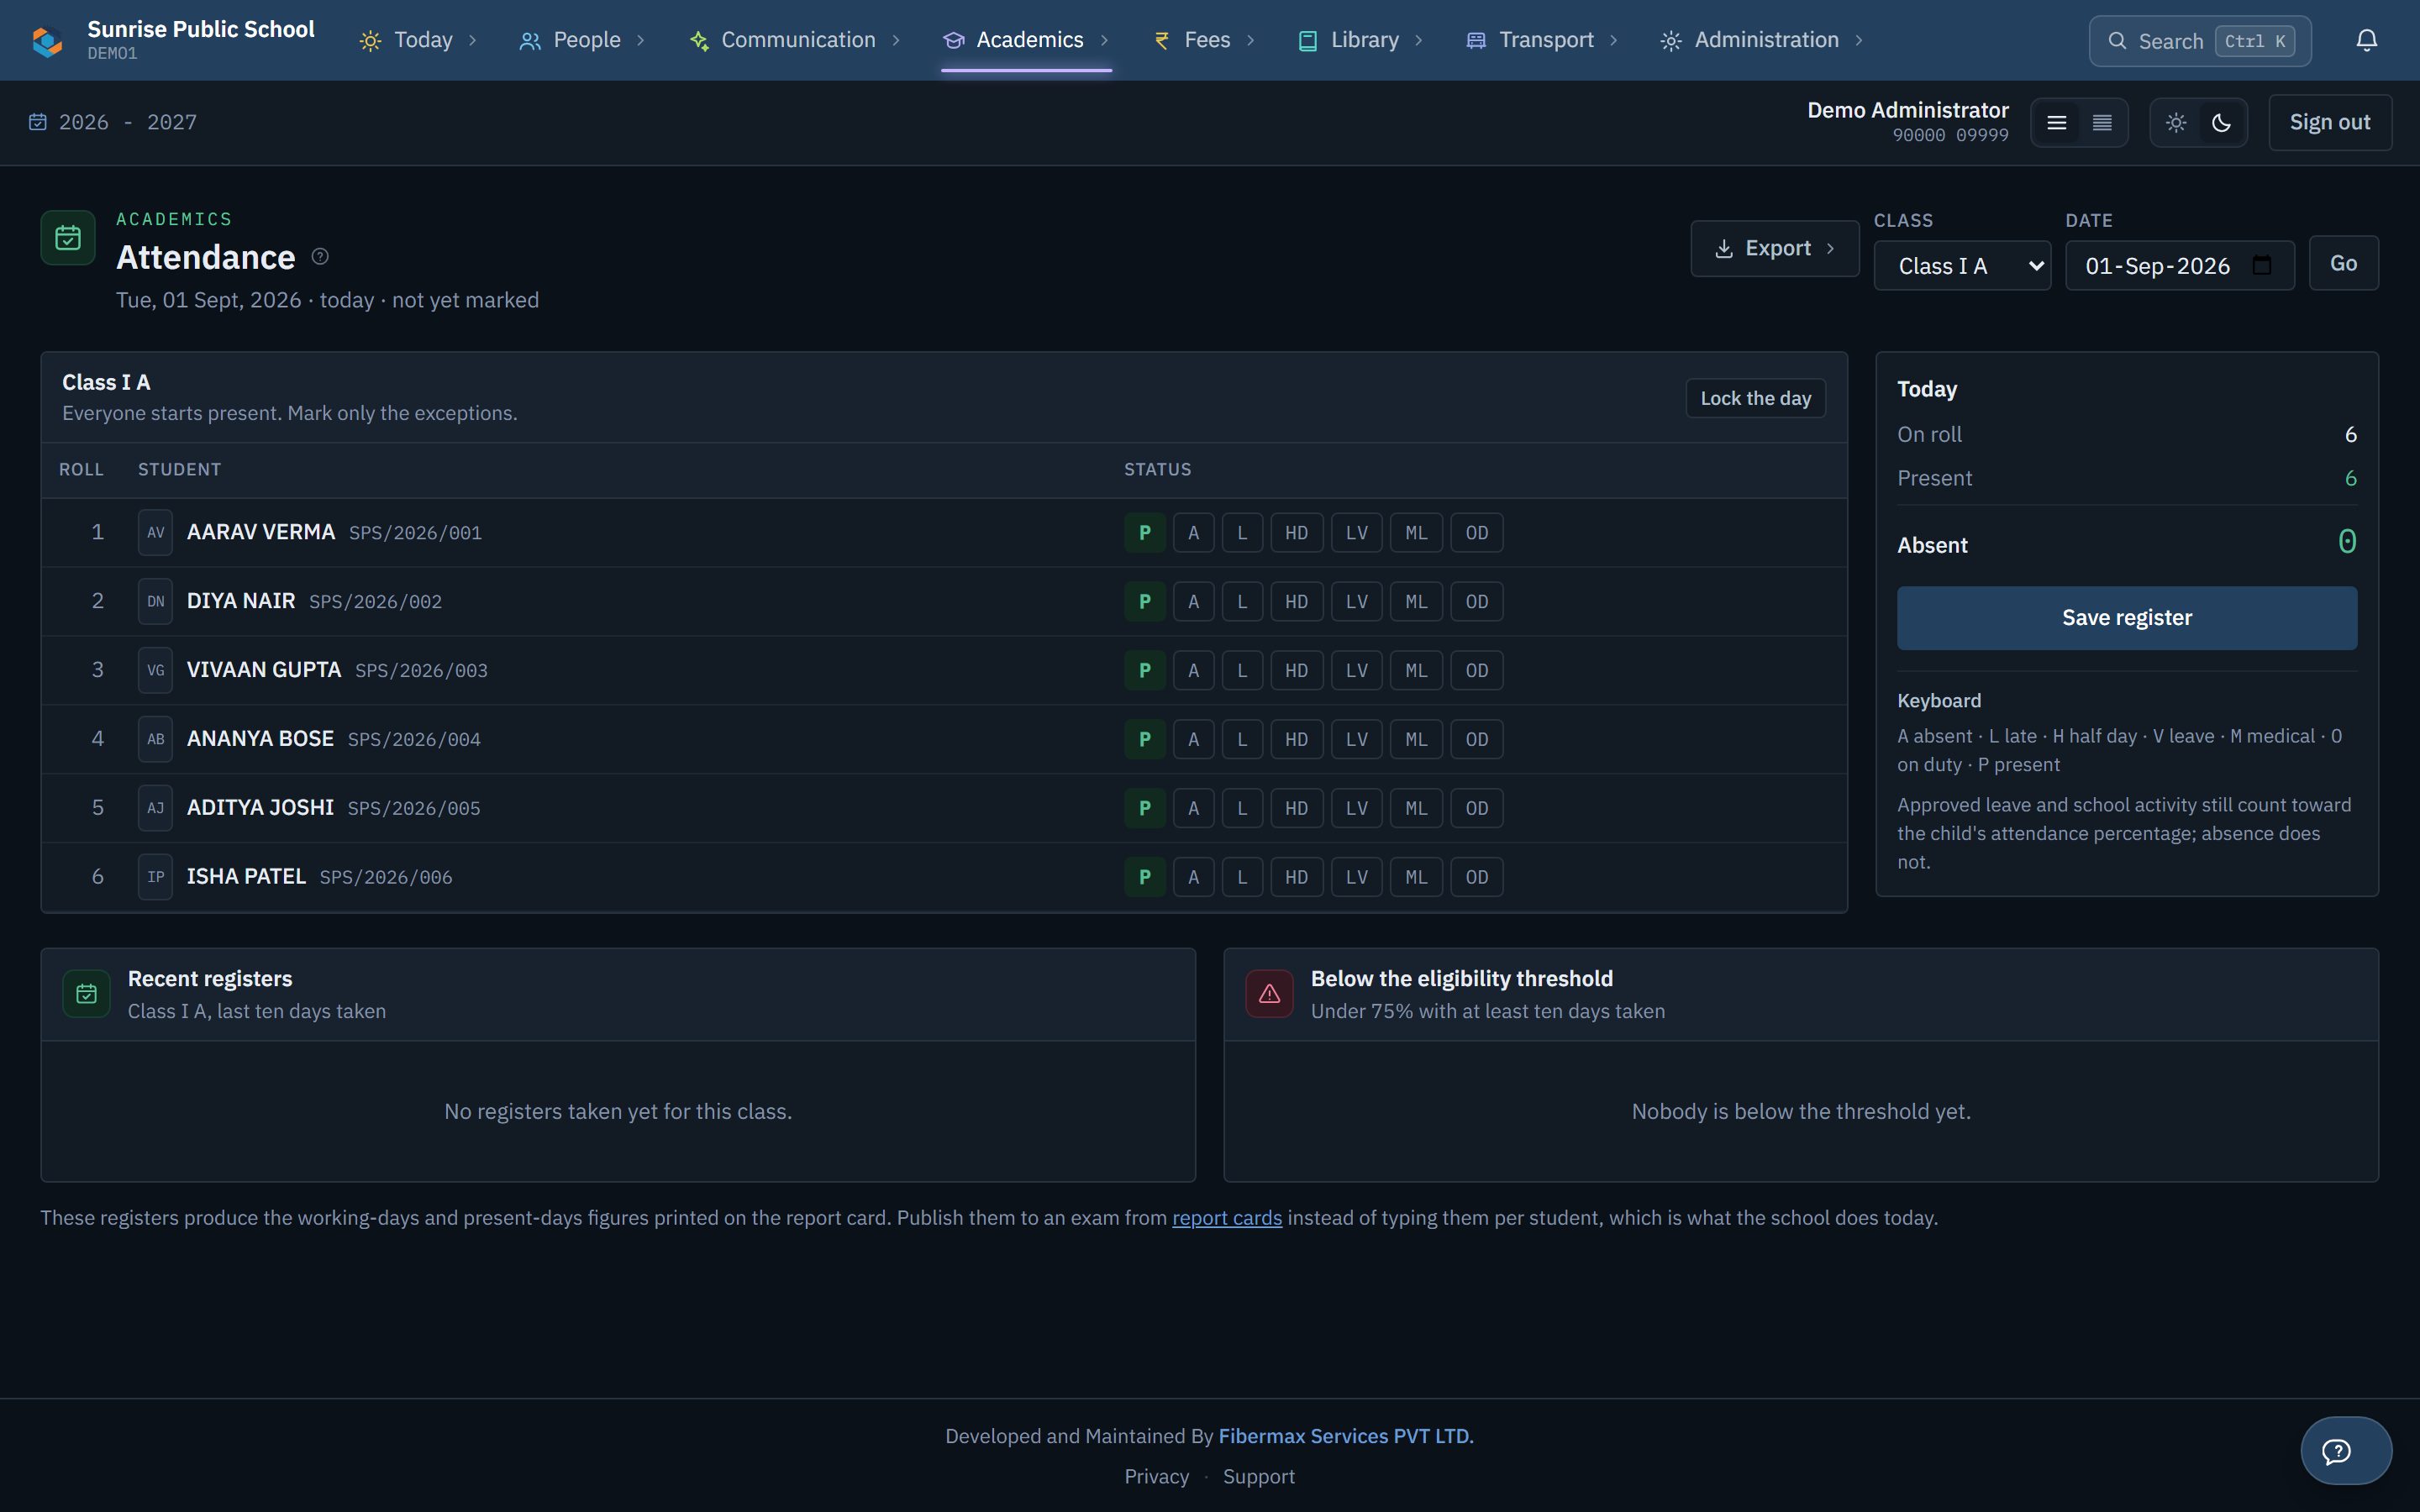Click the date field 01-Sep-2026
Screen dimensions: 2420x1512
(x=2179, y=266)
